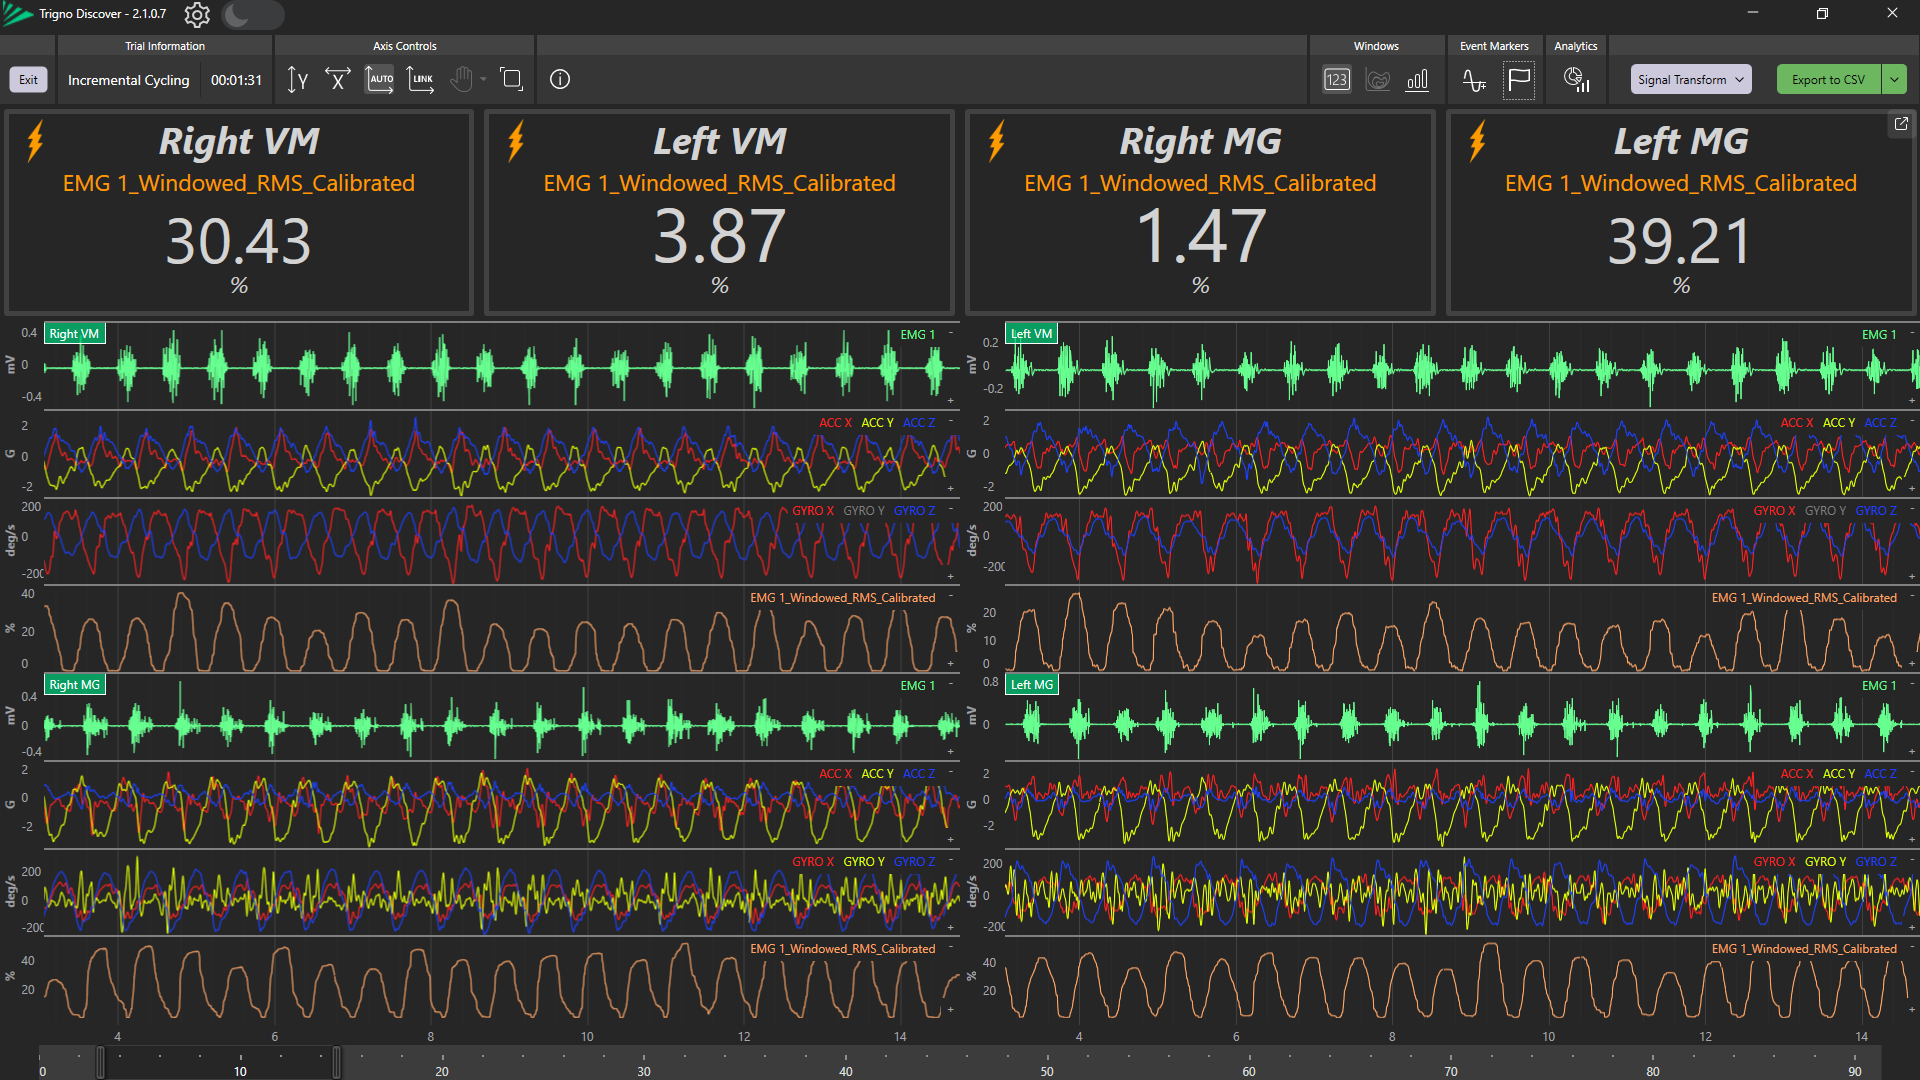Expand the Export to CSV arrow

click(1894, 80)
